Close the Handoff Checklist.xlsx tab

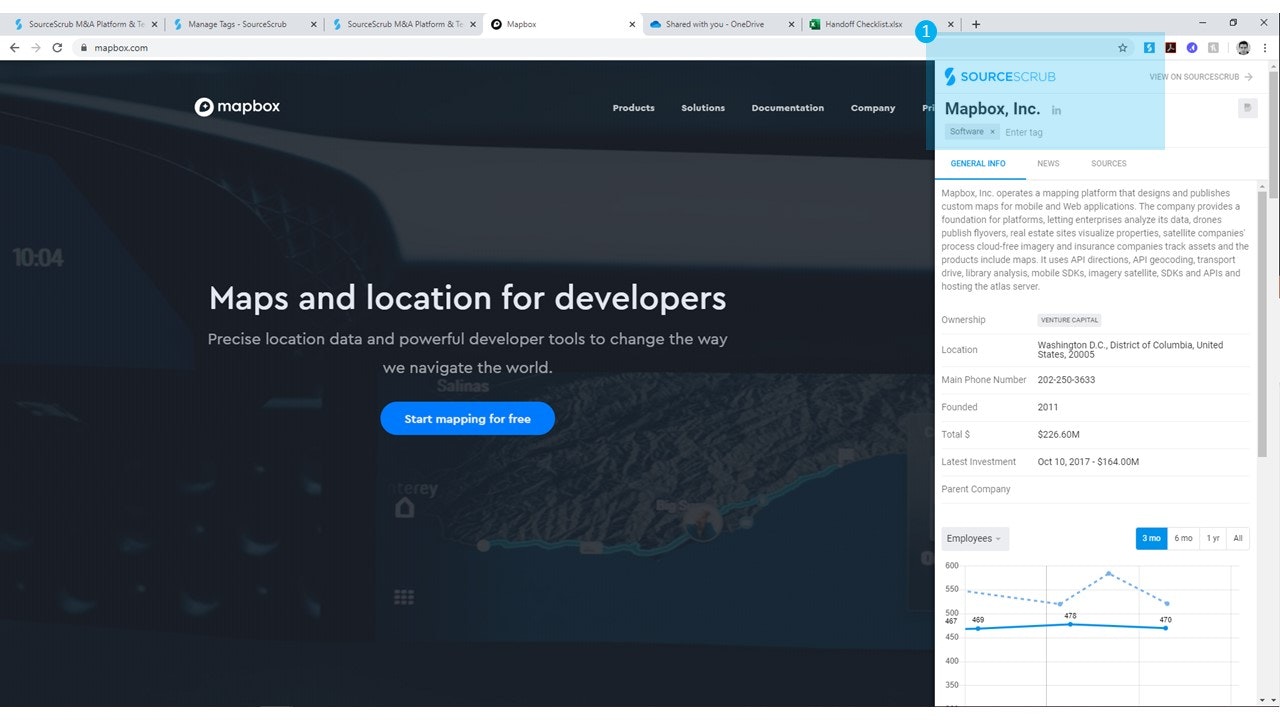(x=950, y=24)
